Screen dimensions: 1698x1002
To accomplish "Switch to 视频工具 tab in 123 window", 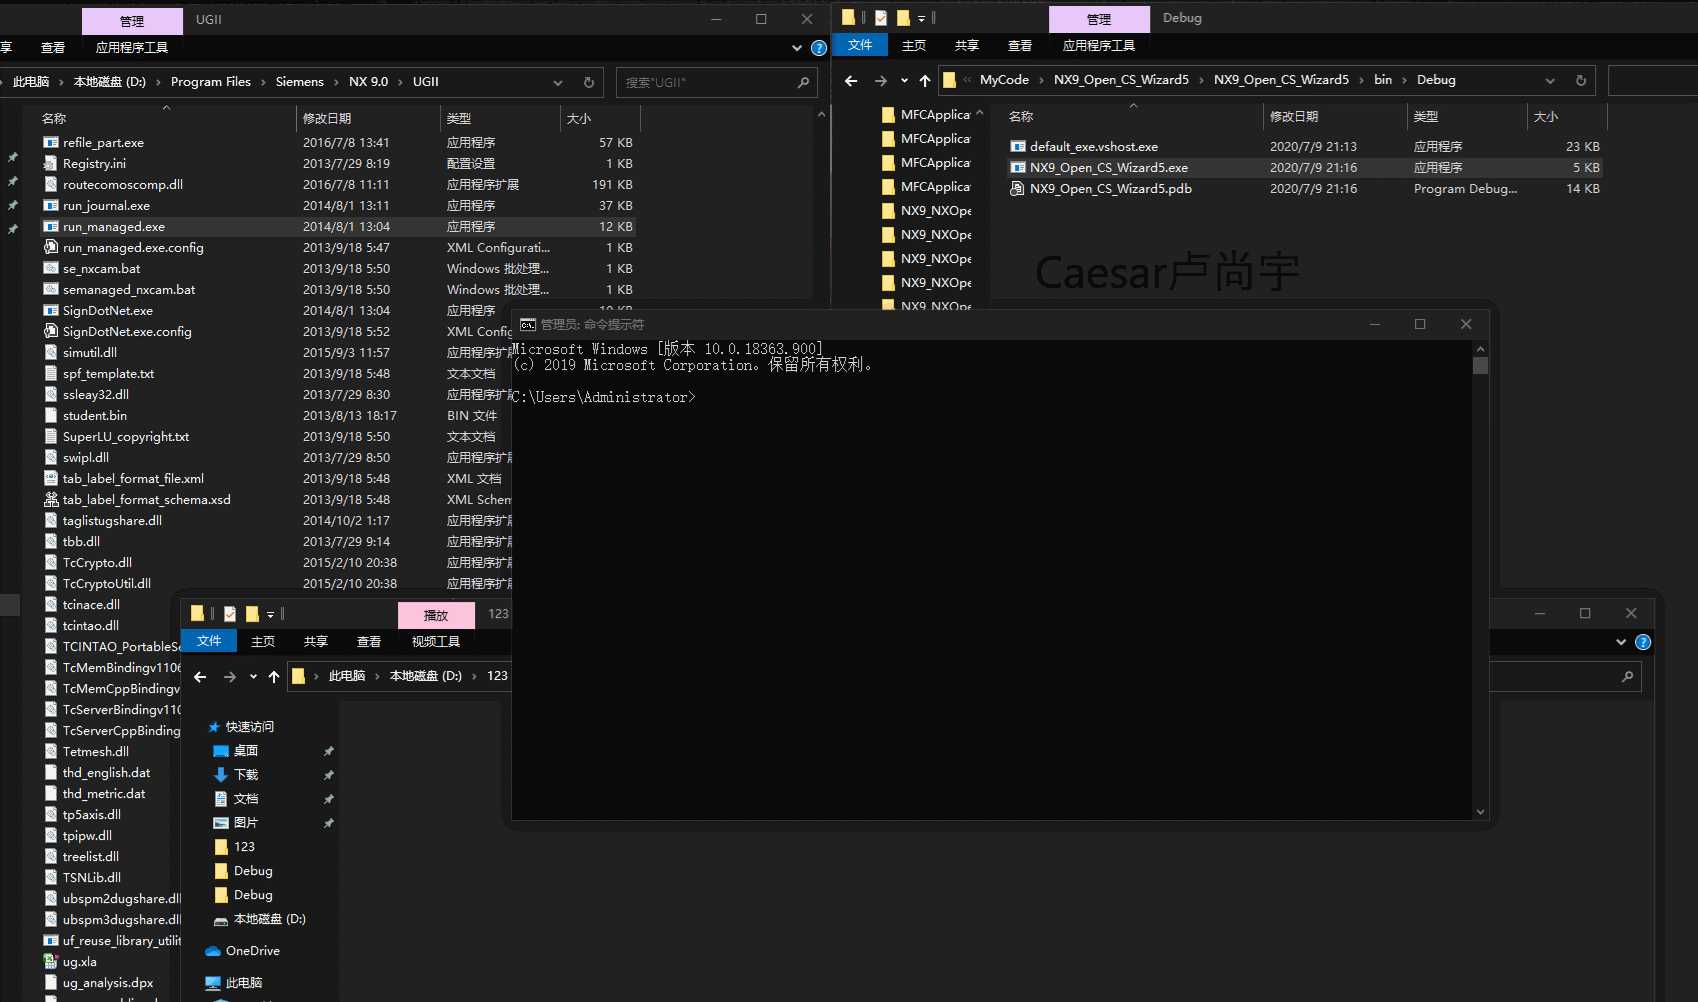I will [436, 642].
